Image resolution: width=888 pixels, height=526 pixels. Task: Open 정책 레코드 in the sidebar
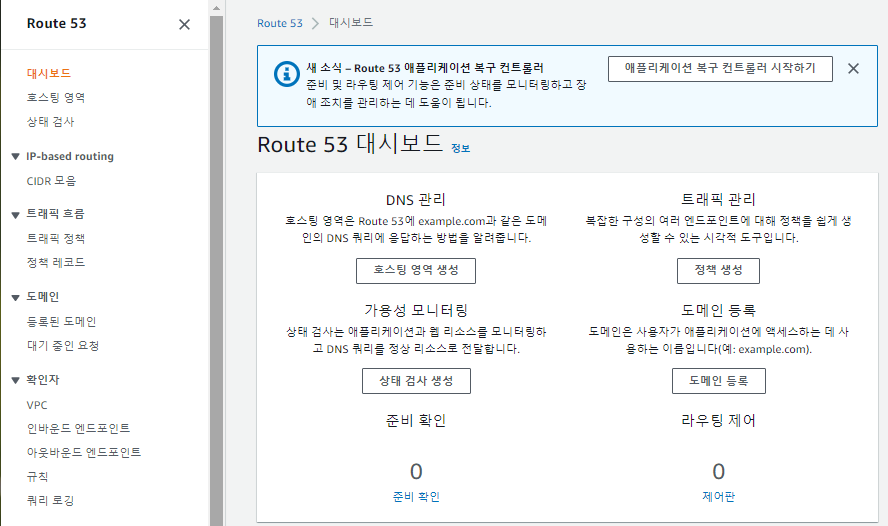pyautogui.click(x=56, y=262)
